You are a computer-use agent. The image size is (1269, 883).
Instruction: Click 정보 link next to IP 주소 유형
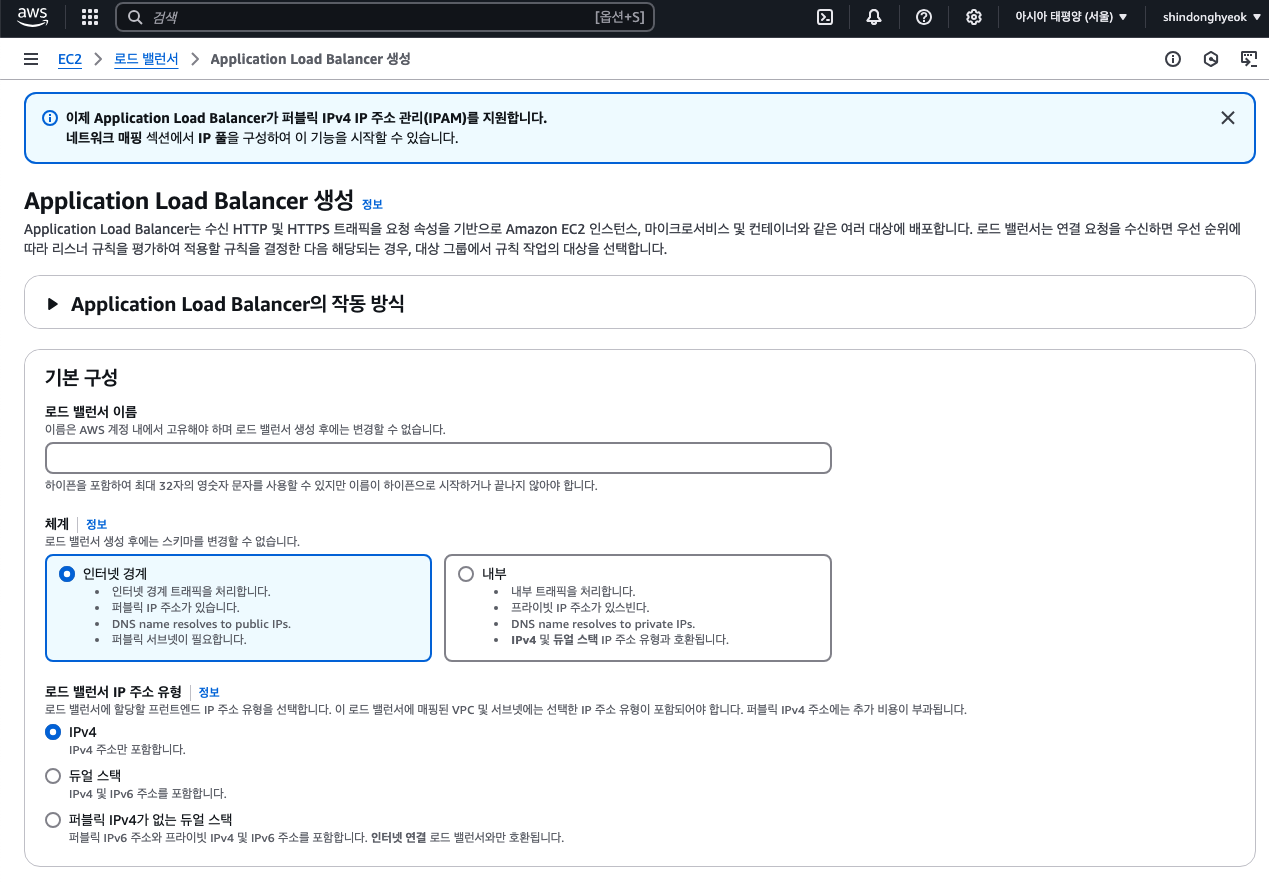click(209, 692)
